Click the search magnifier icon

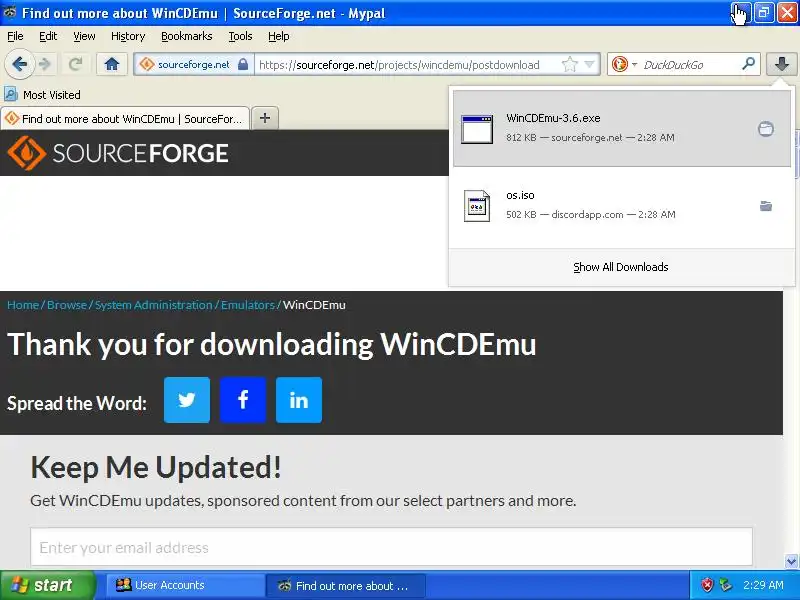(748, 64)
